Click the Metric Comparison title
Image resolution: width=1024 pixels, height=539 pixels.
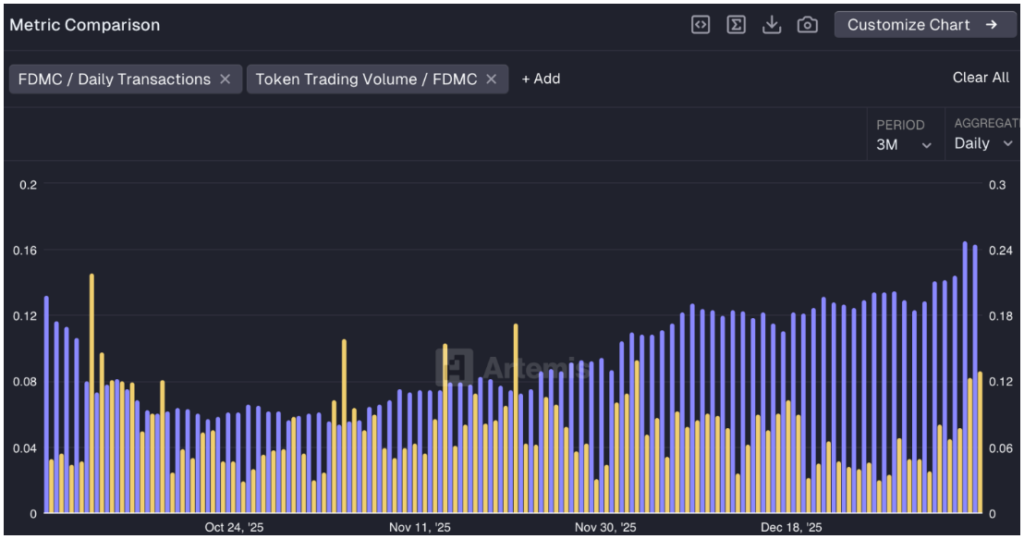85,25
